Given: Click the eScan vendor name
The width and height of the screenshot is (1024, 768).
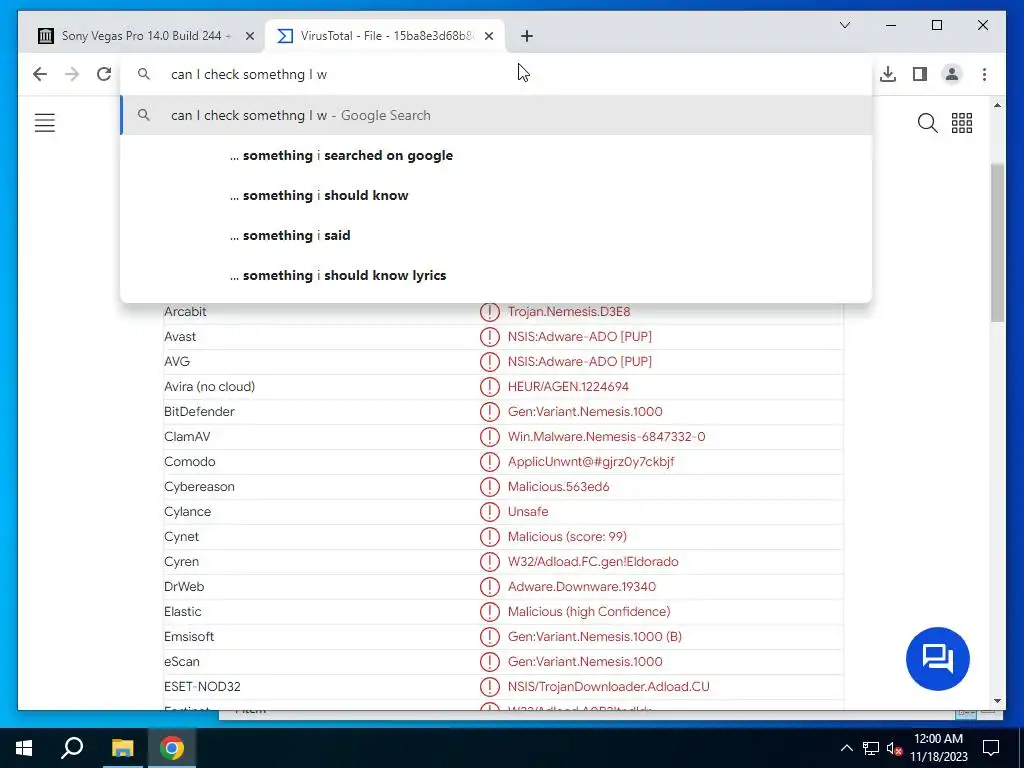Looking at the screenshot, I should click(x=182, y=662).
